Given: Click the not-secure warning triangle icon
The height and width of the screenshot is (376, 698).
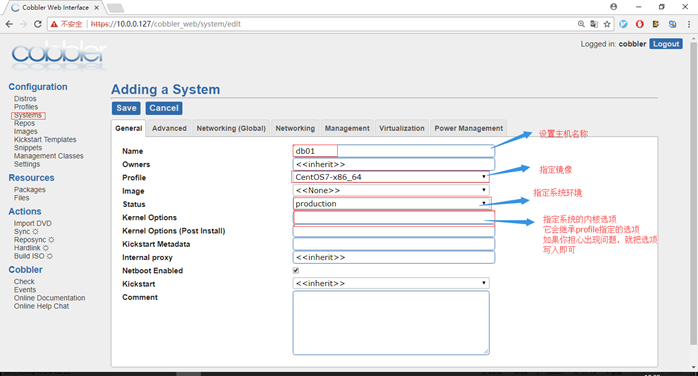Looking at the screenshot, I should [54, 24].
